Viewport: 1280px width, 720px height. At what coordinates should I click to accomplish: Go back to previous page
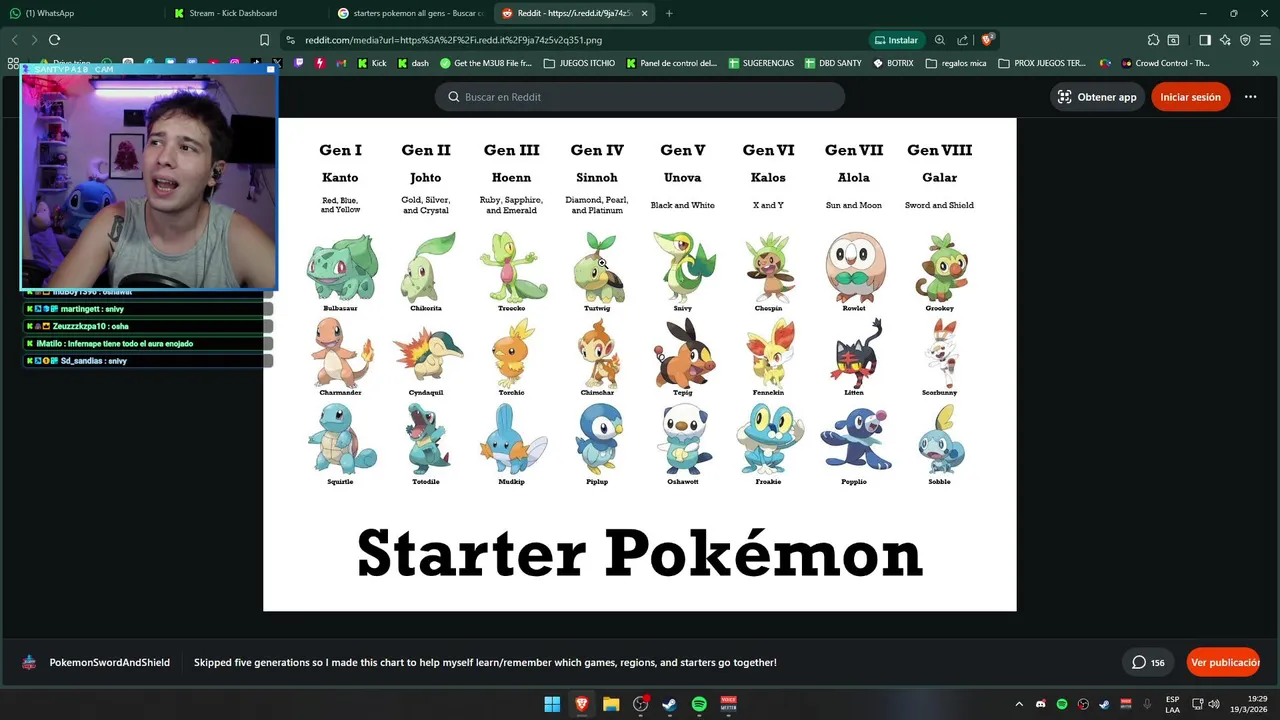[14, 40]
